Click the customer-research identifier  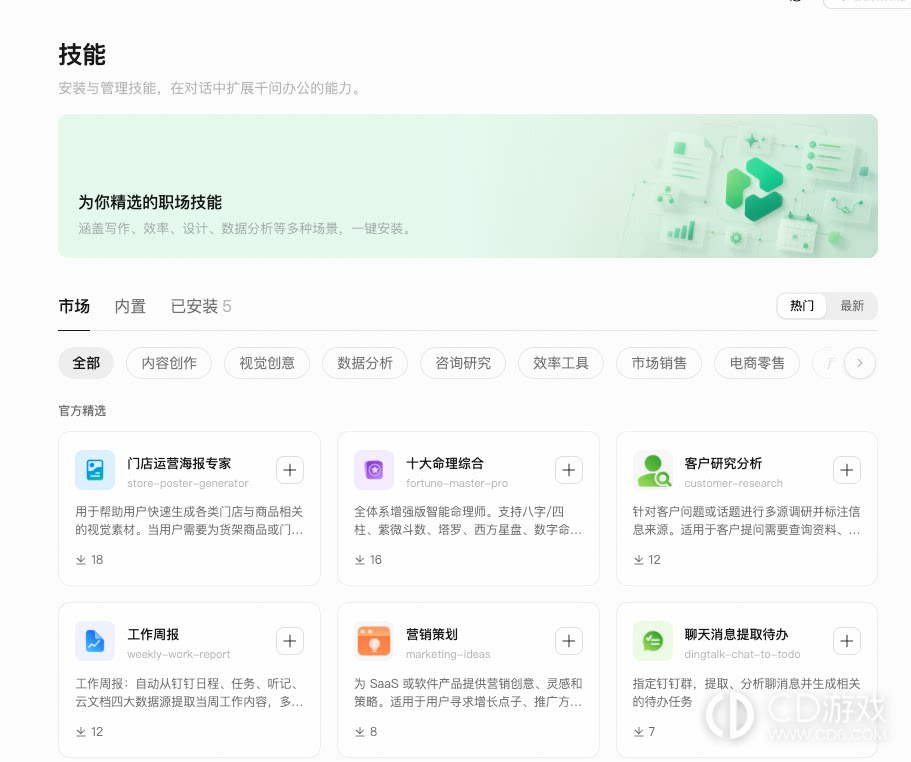pos(733,483)
